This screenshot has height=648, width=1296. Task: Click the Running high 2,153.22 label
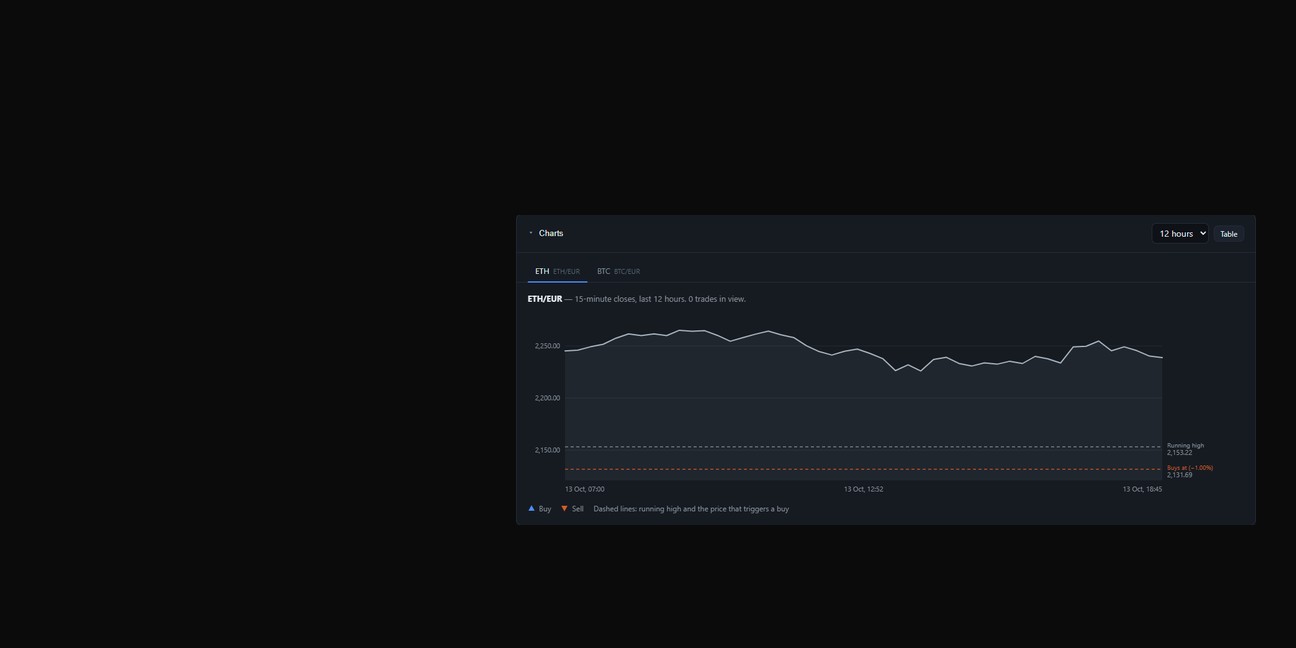(x=1185, y=449)
